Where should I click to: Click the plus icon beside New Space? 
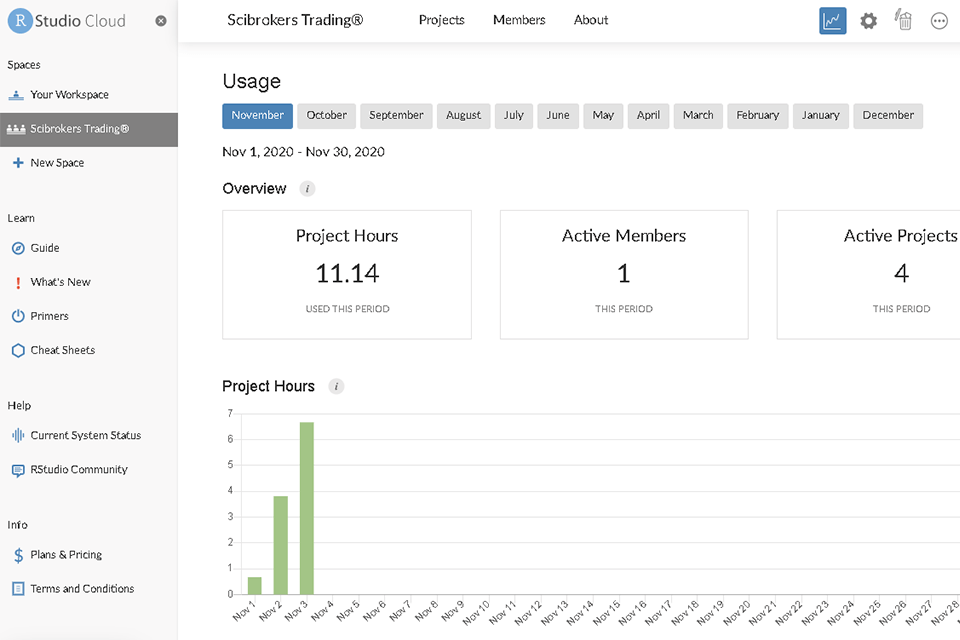18,163
